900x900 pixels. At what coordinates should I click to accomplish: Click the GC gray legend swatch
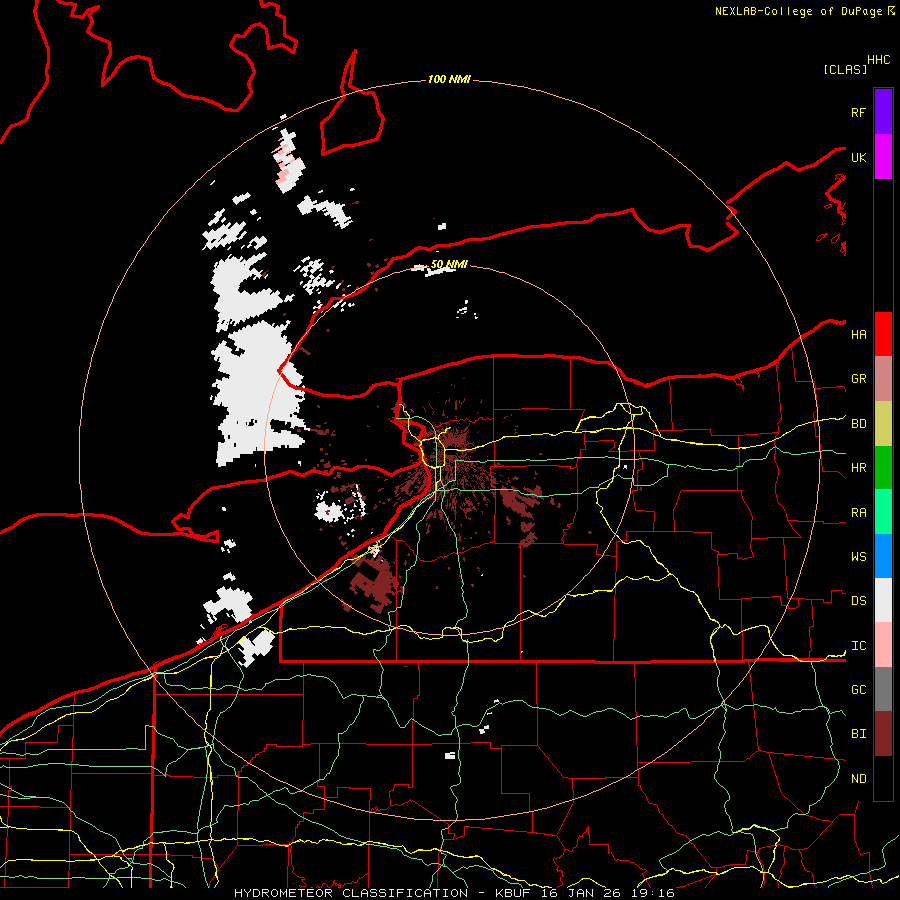click(883, 689)
